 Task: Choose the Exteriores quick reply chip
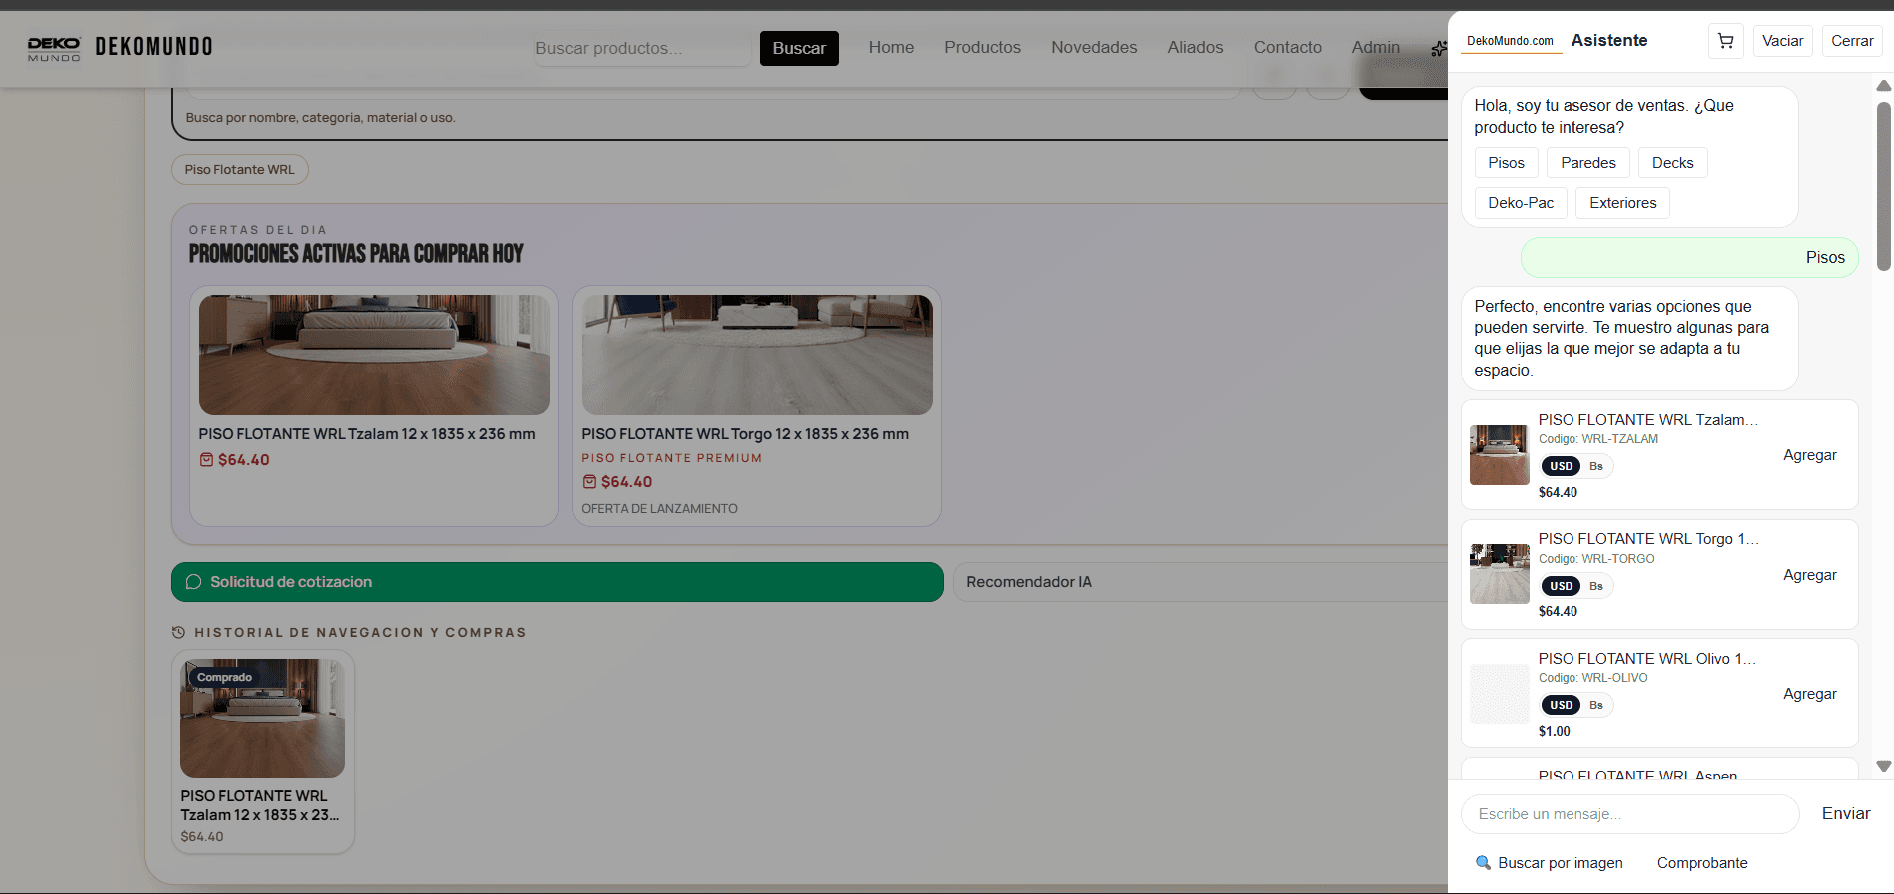pos(1622,203)
